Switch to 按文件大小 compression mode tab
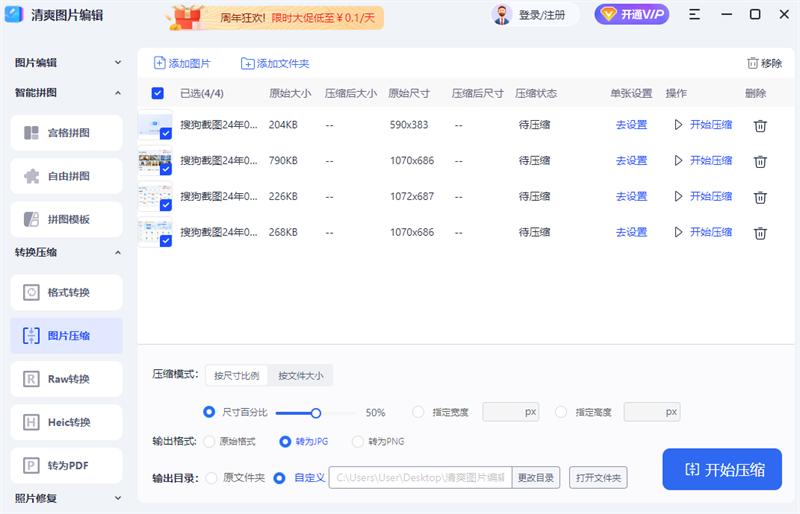 pos(300,376)
